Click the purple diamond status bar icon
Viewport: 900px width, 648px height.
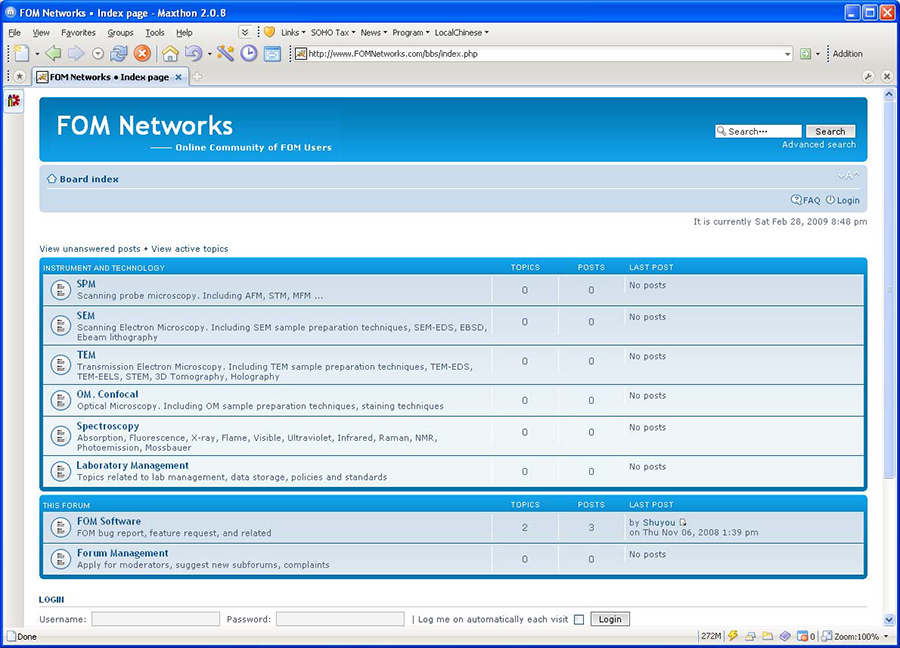click(785, 636)
